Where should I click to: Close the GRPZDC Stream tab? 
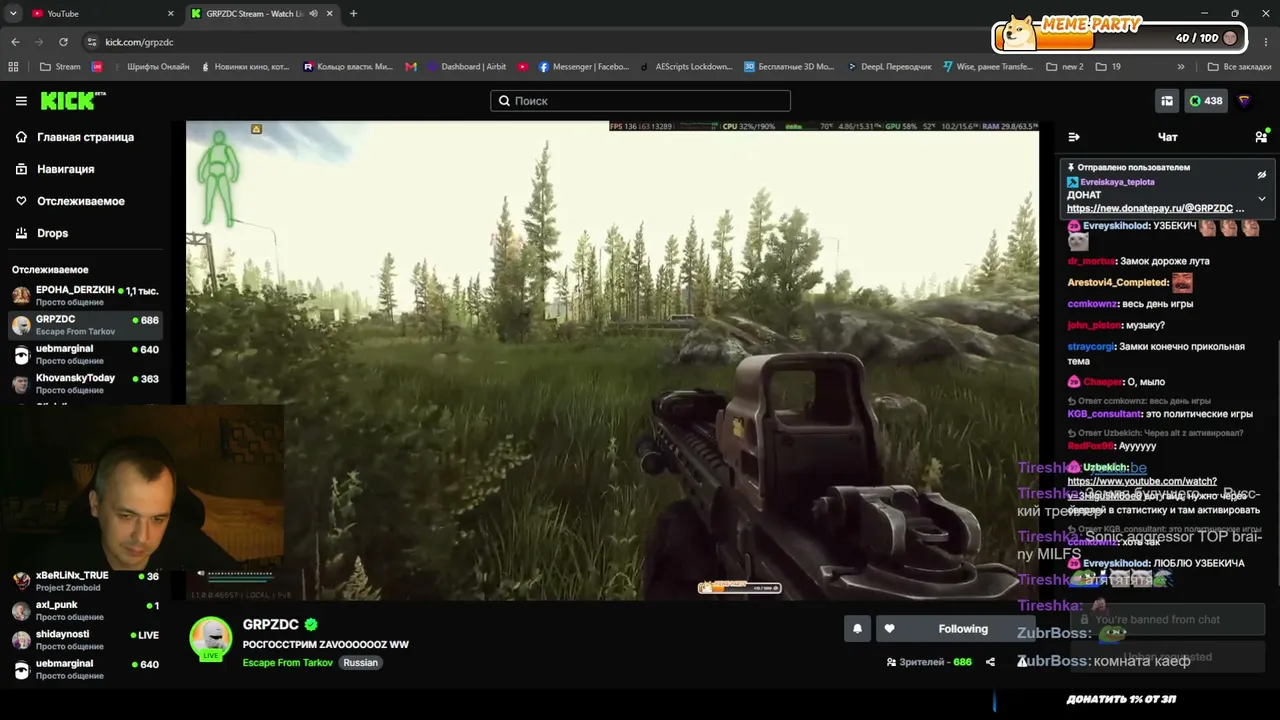coord(330,14)
